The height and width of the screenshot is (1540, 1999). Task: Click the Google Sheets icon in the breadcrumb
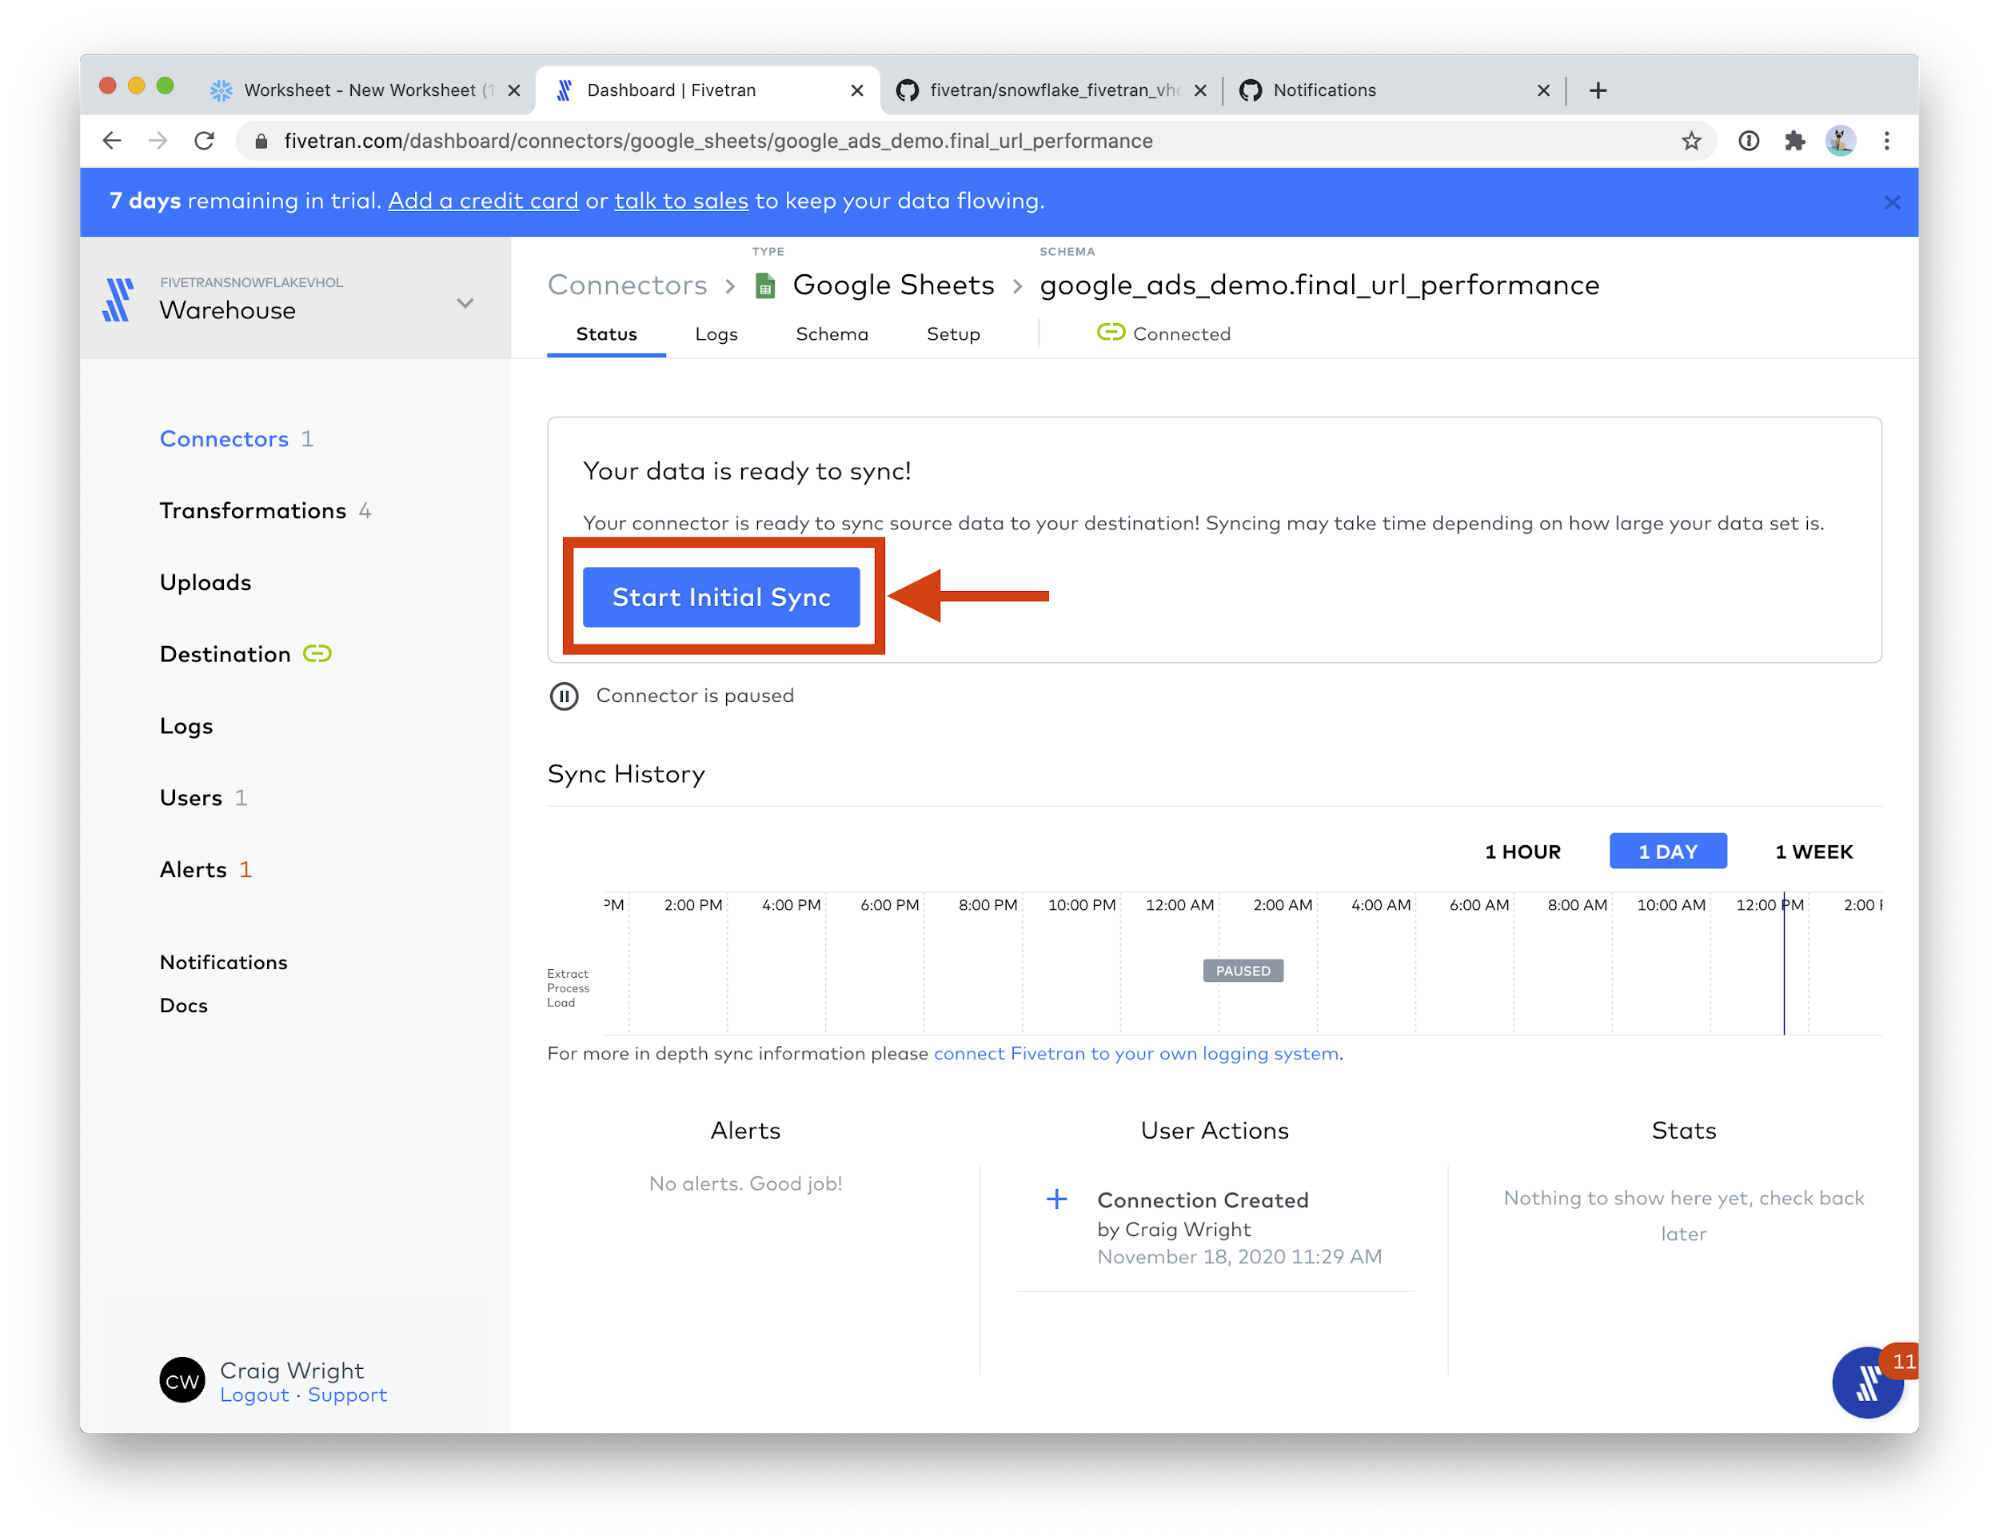[x=765, y=287]
